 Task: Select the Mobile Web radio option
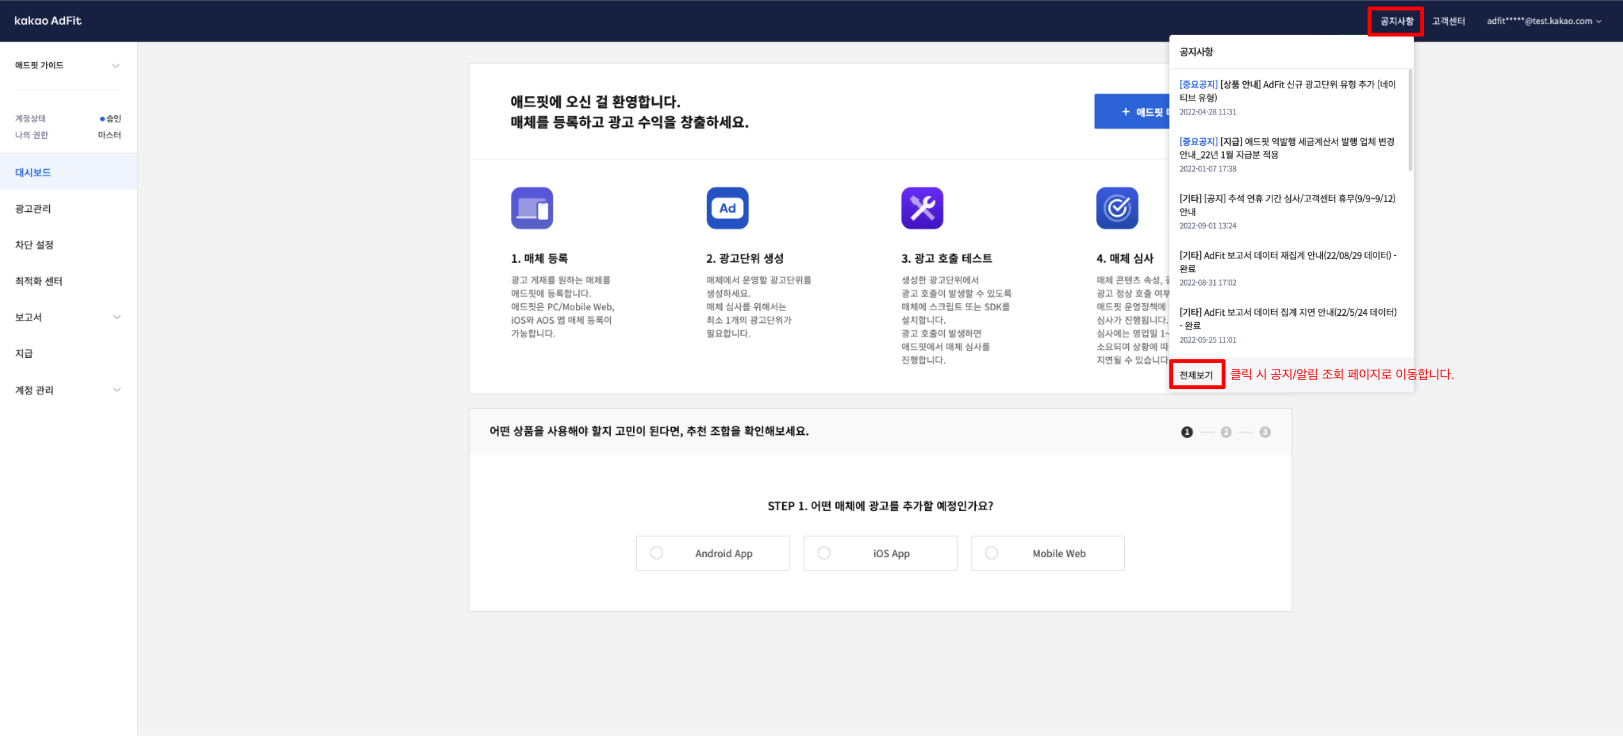(x=992, y=553)
